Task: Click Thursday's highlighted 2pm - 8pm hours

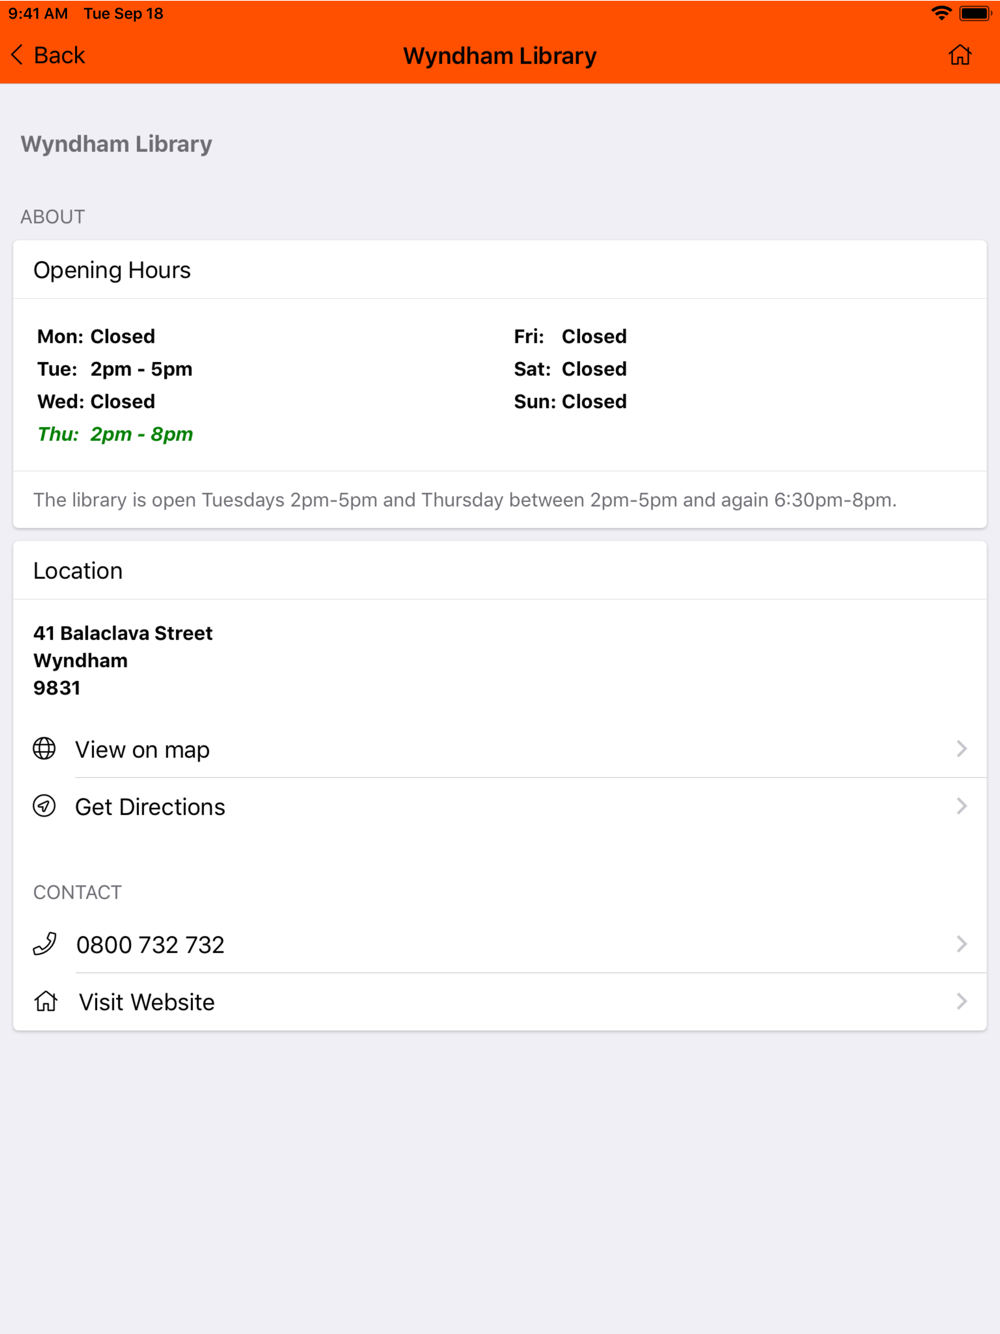Action: click(141, 434)
